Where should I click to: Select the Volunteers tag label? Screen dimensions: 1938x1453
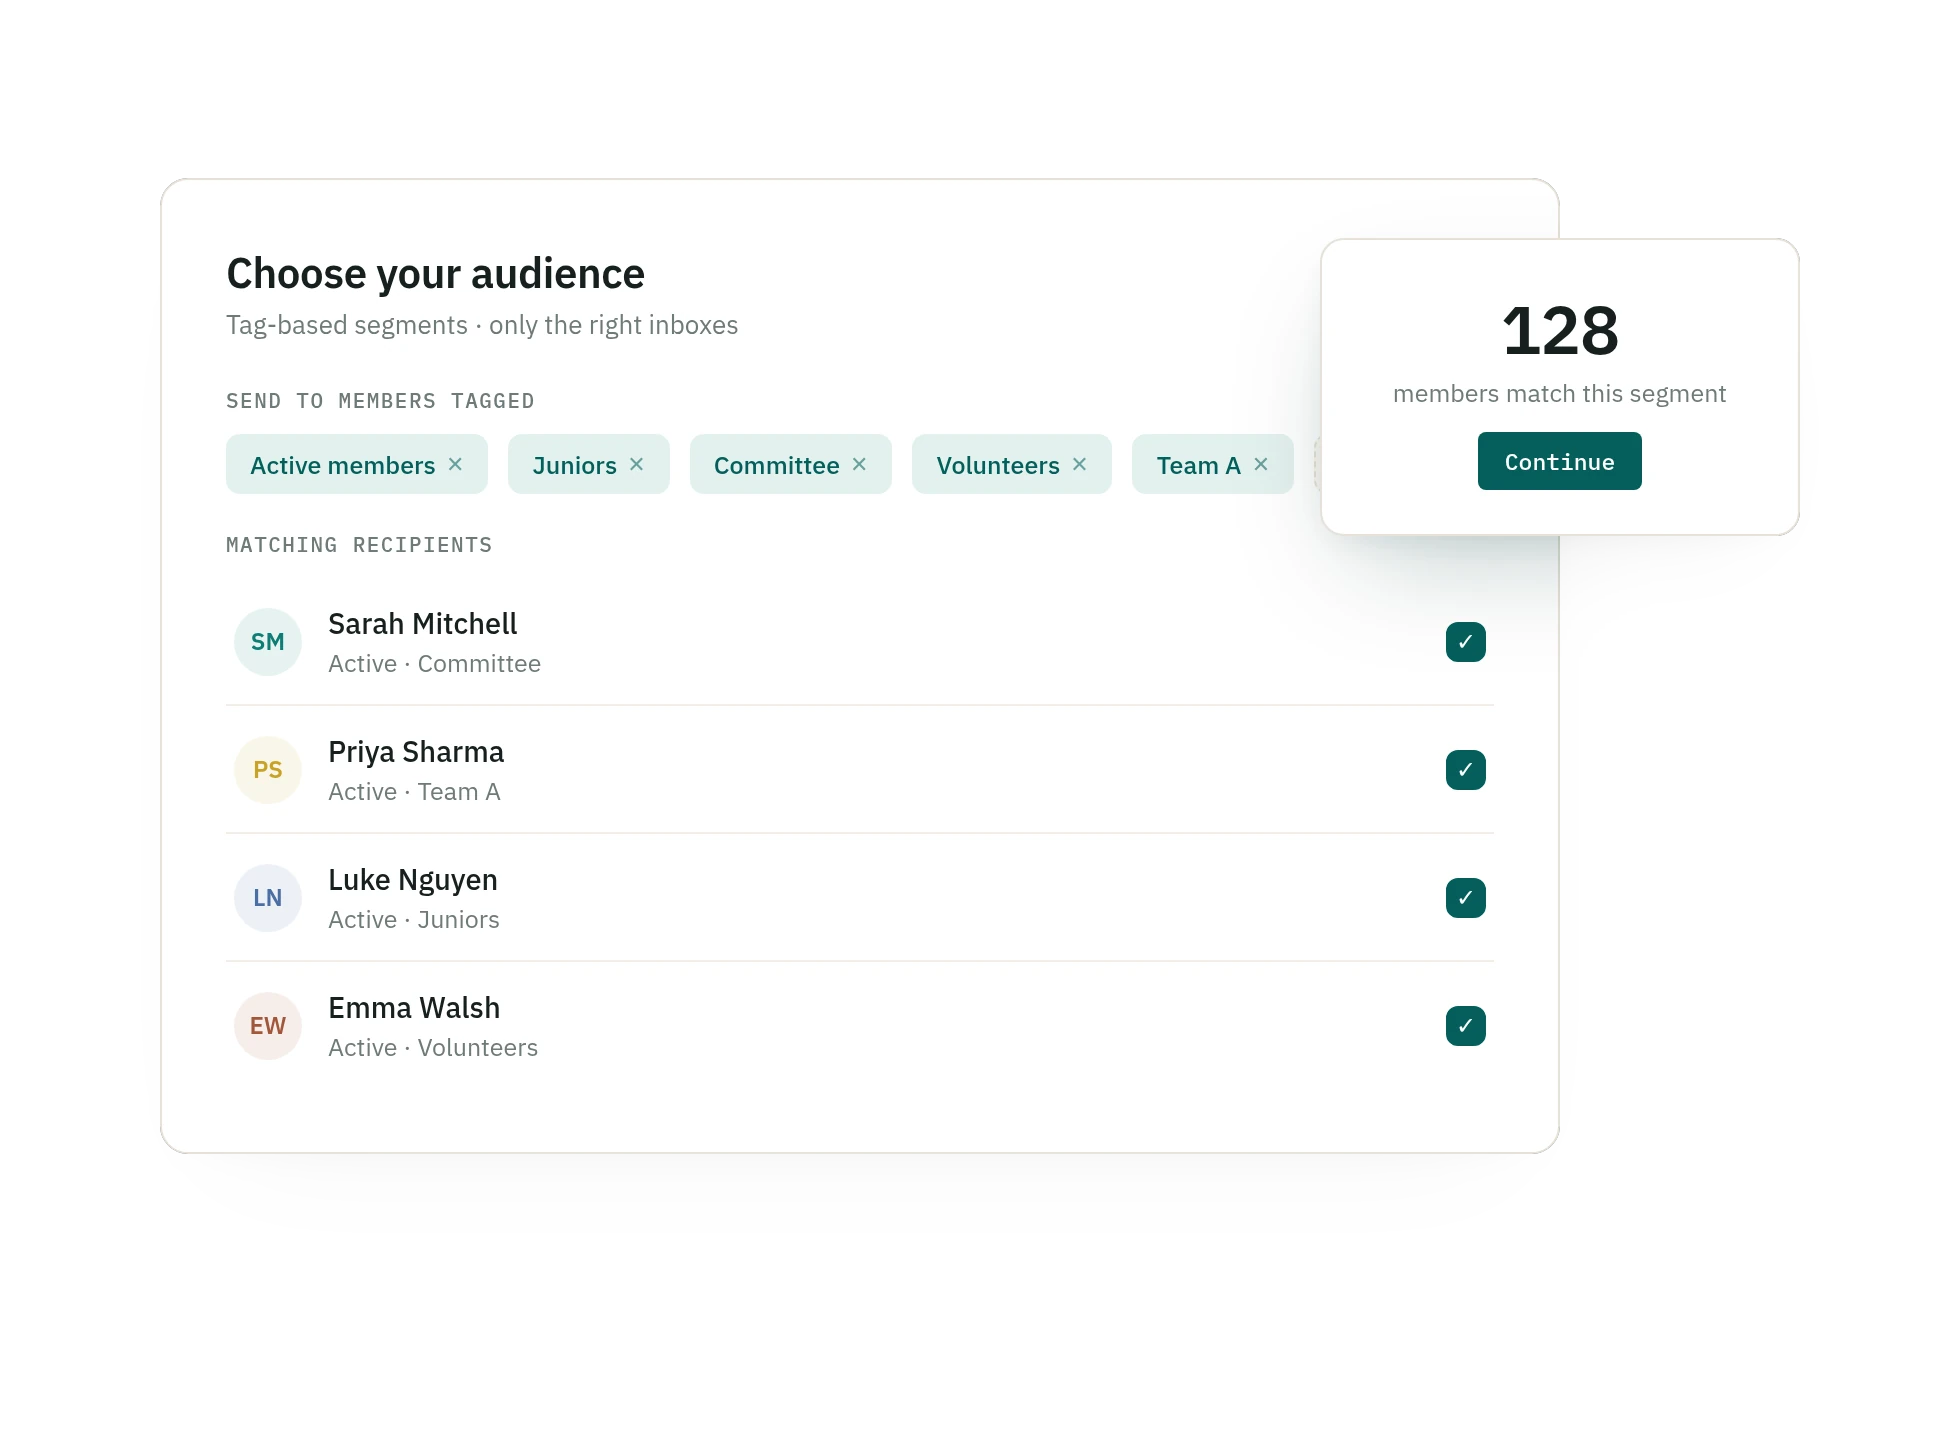click(x=997, y=466)
